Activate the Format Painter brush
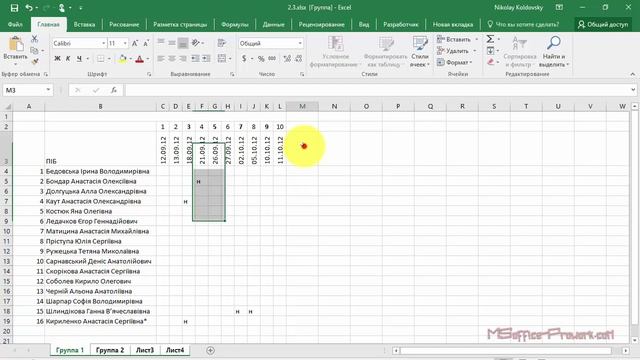The height and width of the screenshot is (360, 640). click(35, 62)
